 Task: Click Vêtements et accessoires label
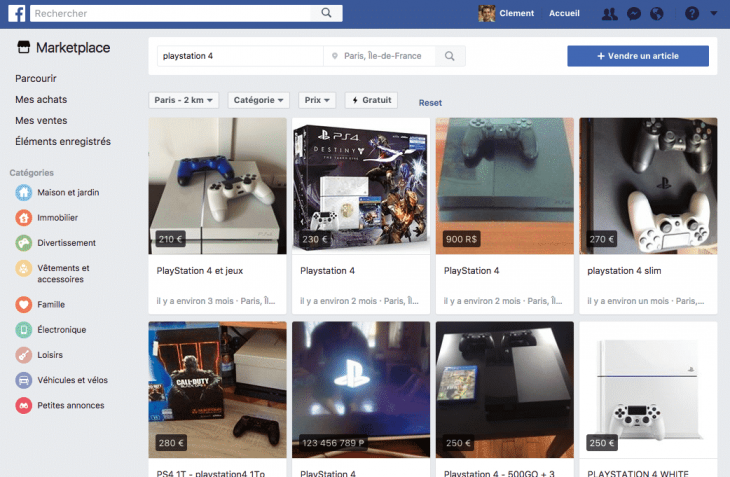63,274
